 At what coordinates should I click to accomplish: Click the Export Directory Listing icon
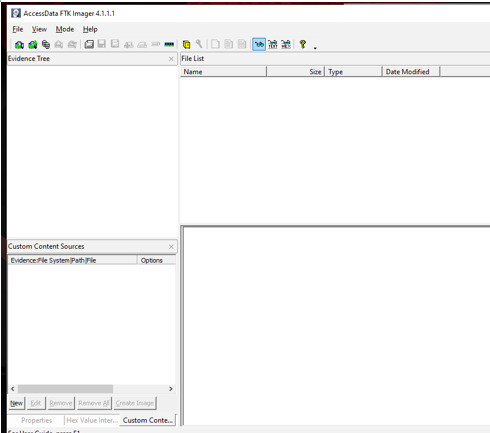point(242,44)
